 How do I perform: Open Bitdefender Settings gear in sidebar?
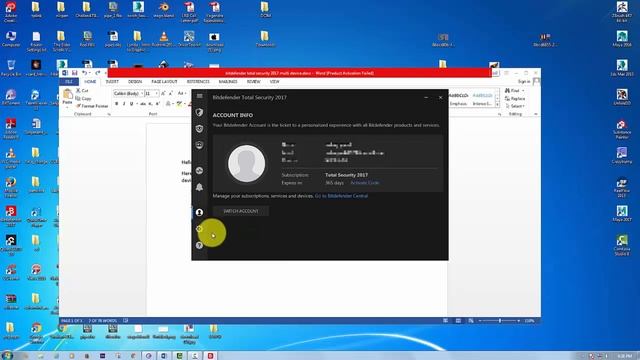[x=199, y=229]
